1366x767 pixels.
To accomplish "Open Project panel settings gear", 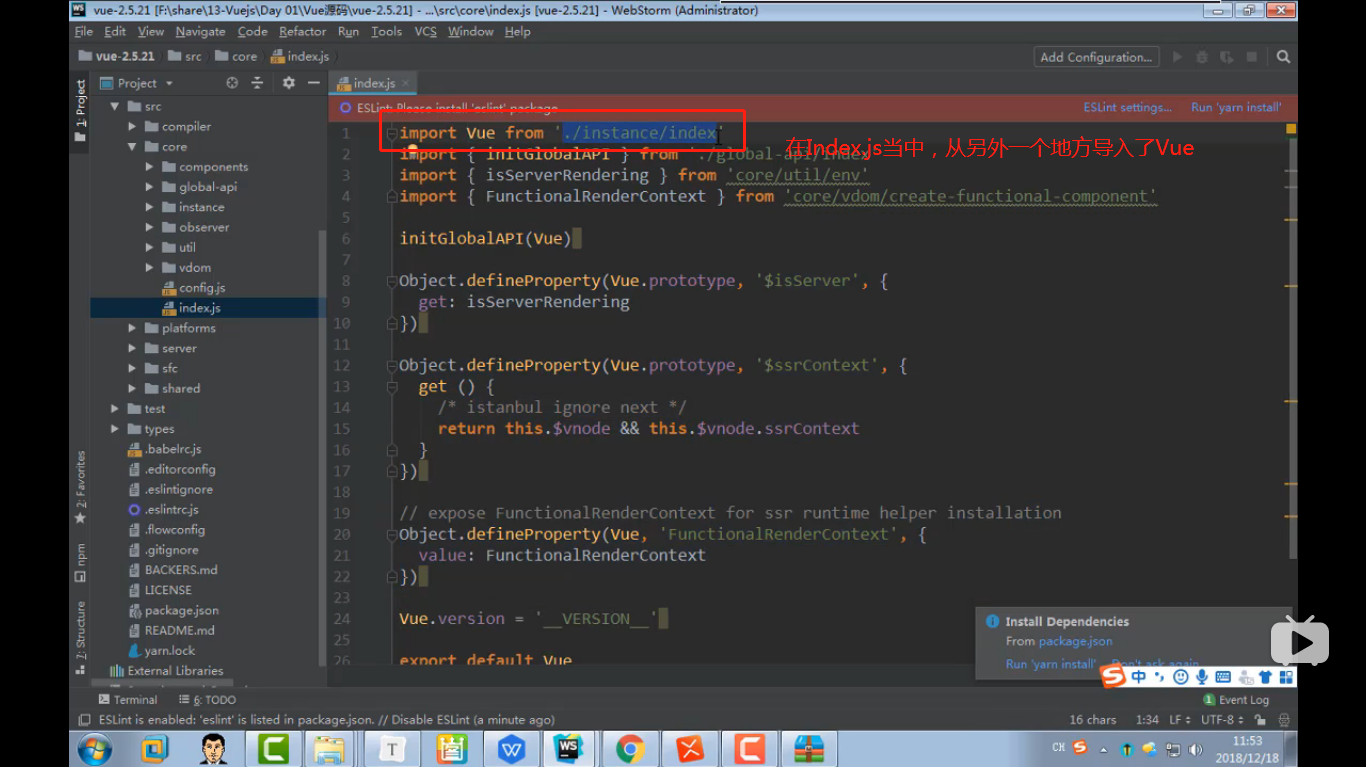I will tap(288, 83).
